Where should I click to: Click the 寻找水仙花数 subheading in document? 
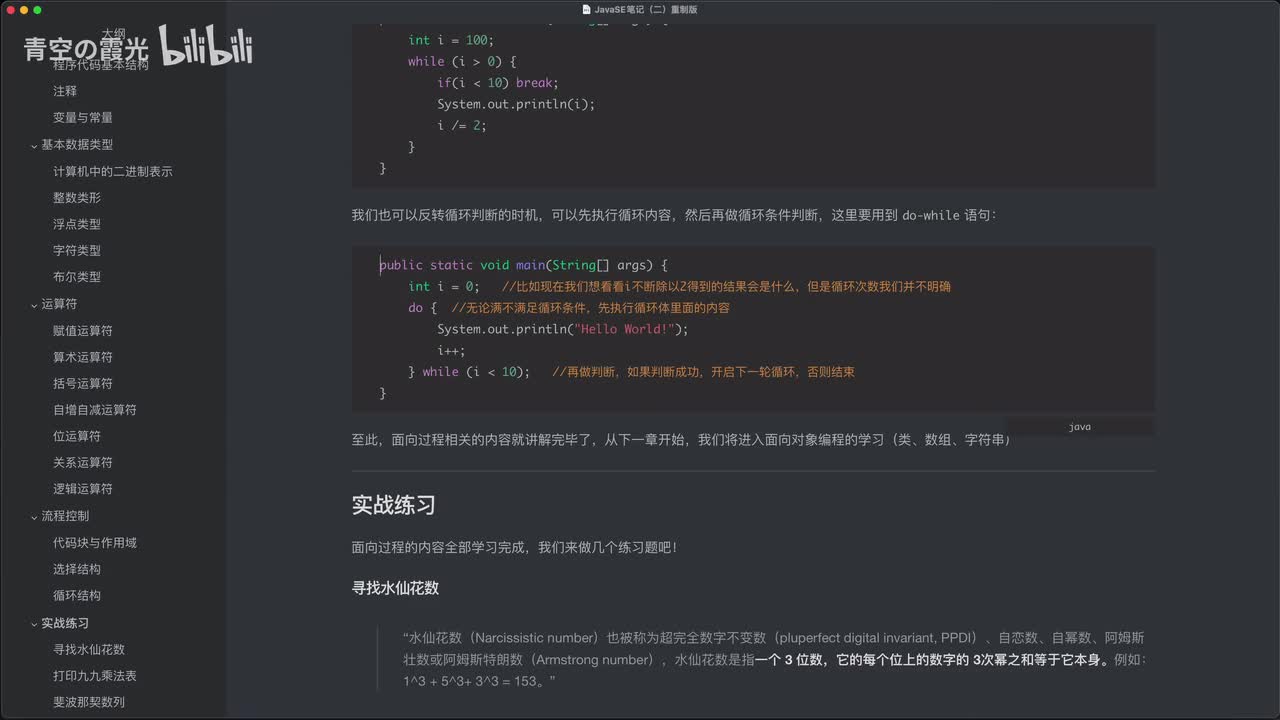[395, 588]
